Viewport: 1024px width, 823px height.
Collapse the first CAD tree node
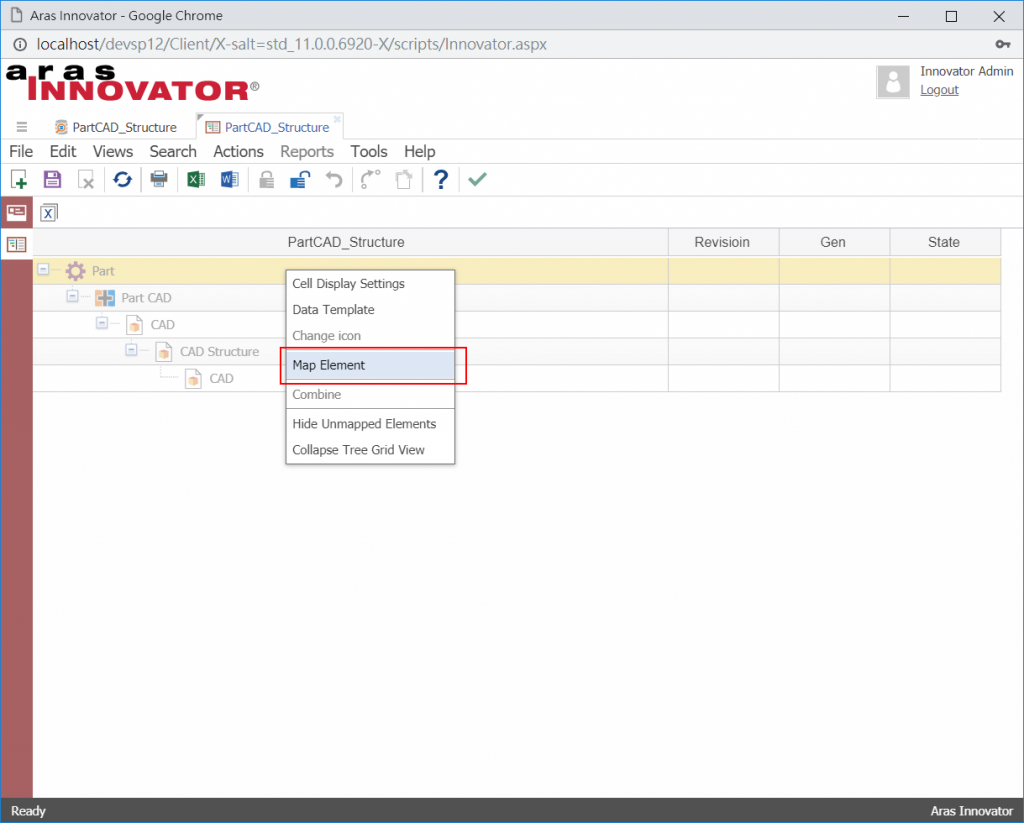pyautogui.click(x=102, y=323)
